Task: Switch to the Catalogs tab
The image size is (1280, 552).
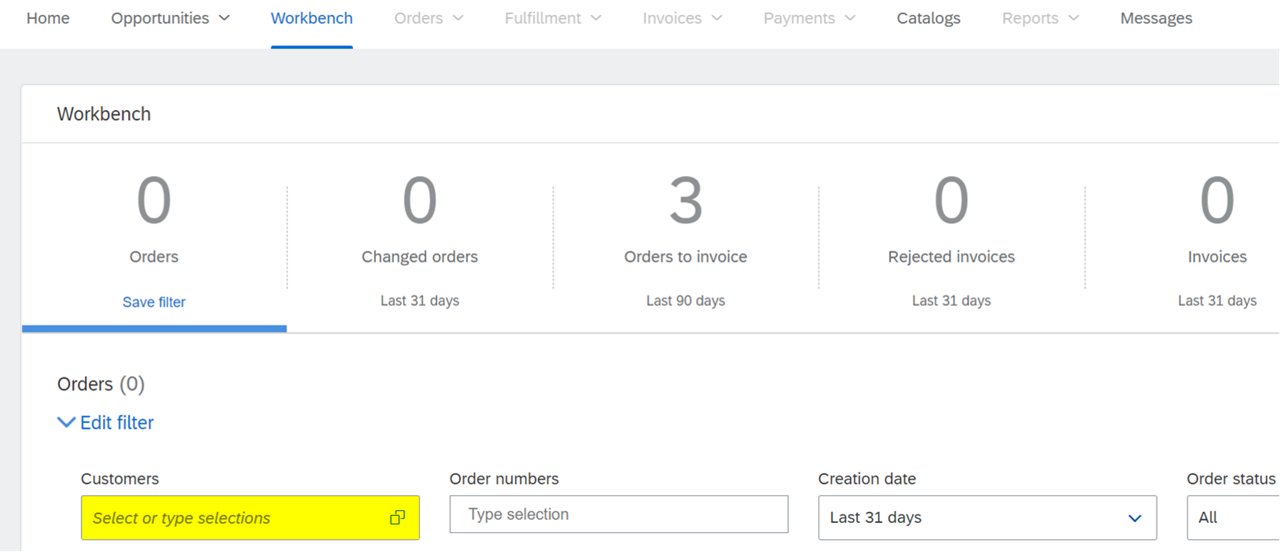Action: click(928, 18)
